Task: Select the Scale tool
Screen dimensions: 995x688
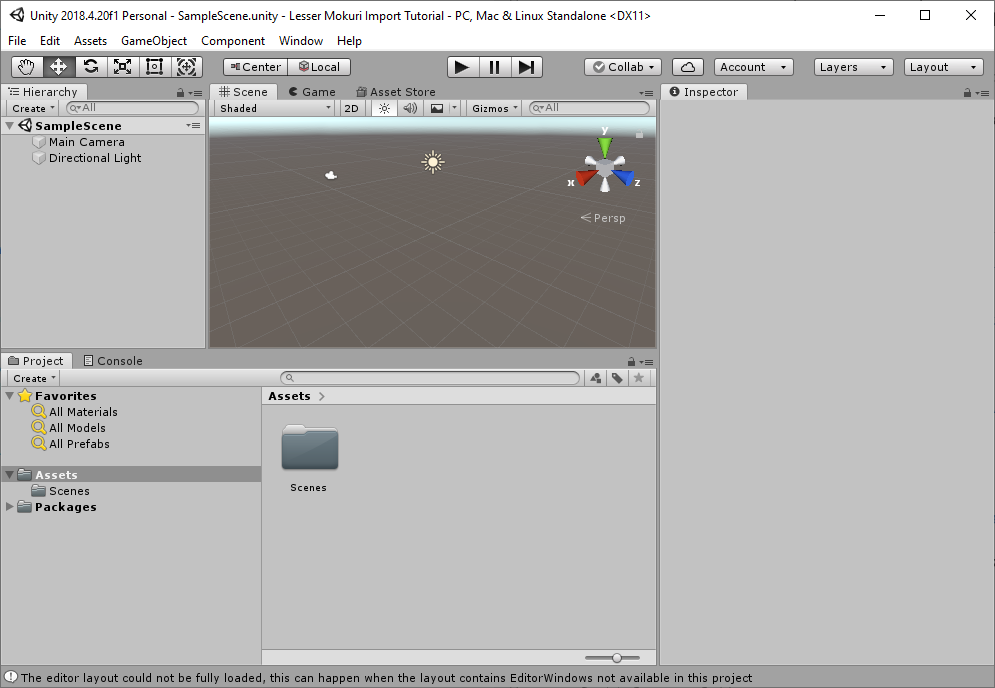Action: coord(122,67)
